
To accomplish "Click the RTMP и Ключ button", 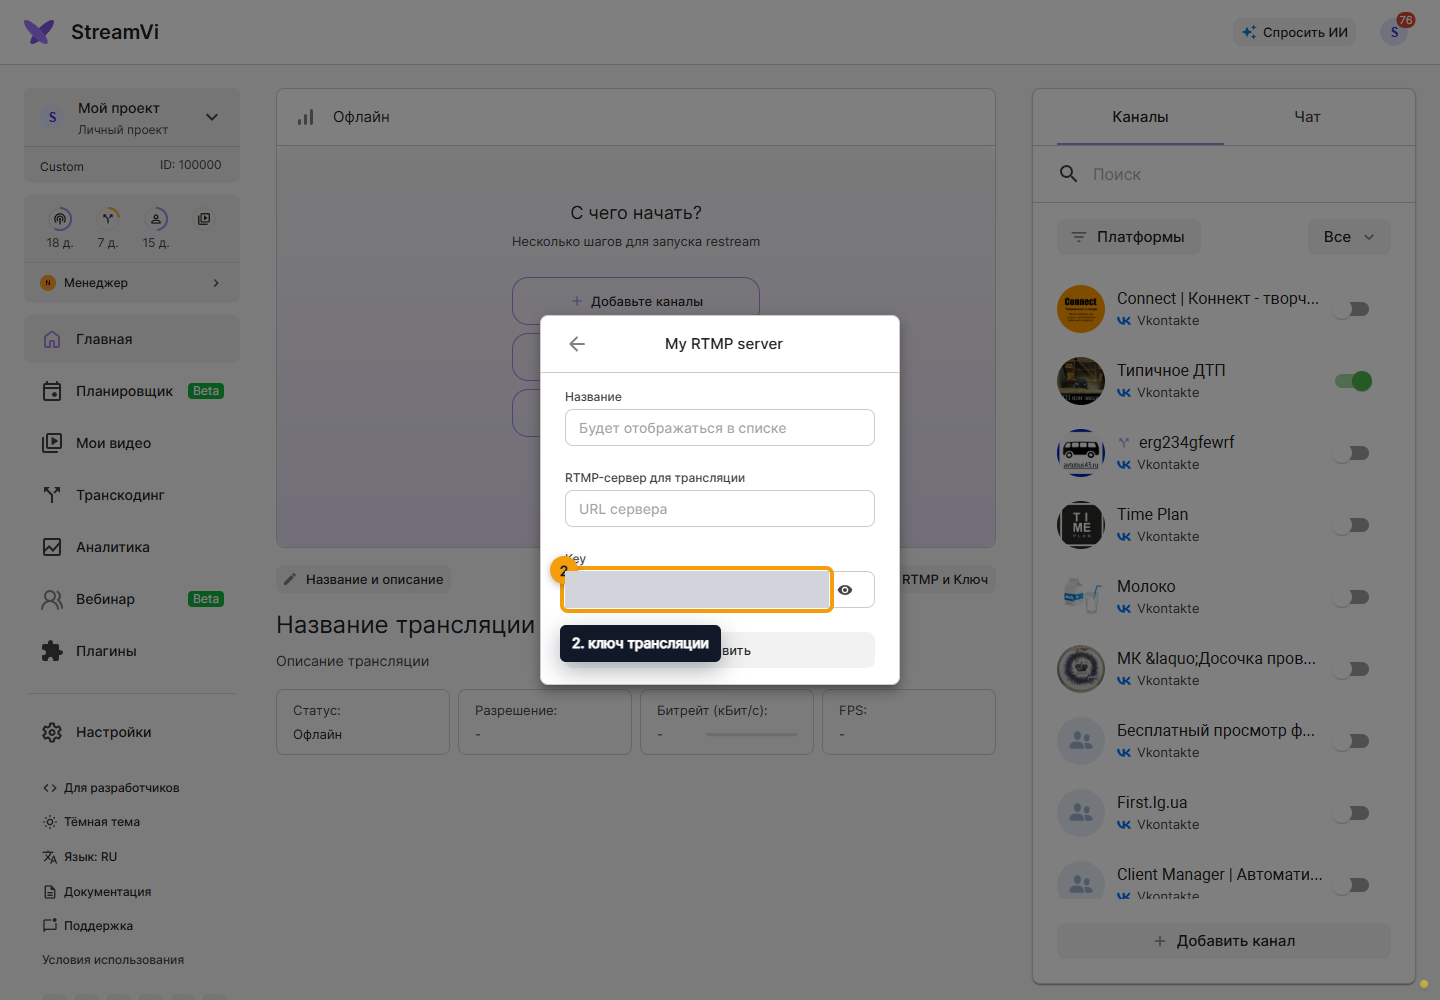I will tap(945, 579).
